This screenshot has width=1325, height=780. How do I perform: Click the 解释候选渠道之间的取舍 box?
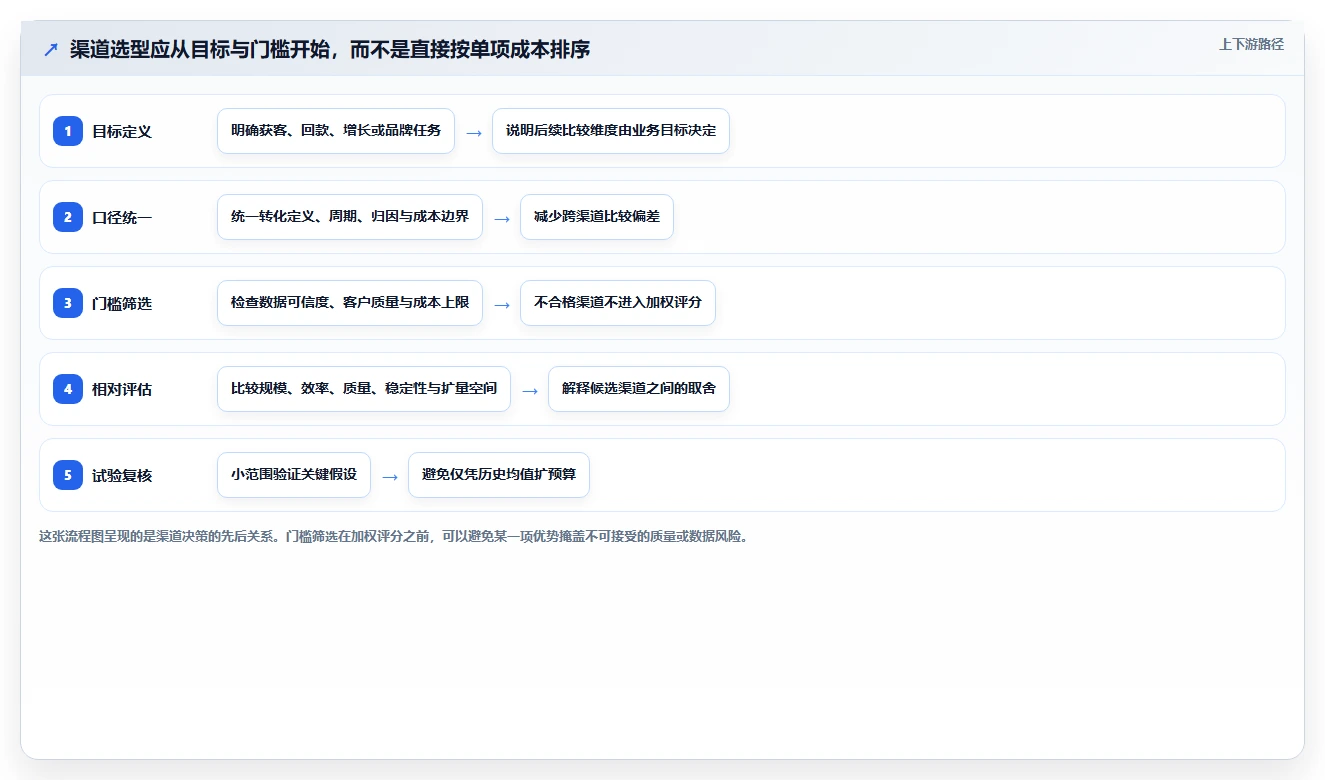(639, 389)
